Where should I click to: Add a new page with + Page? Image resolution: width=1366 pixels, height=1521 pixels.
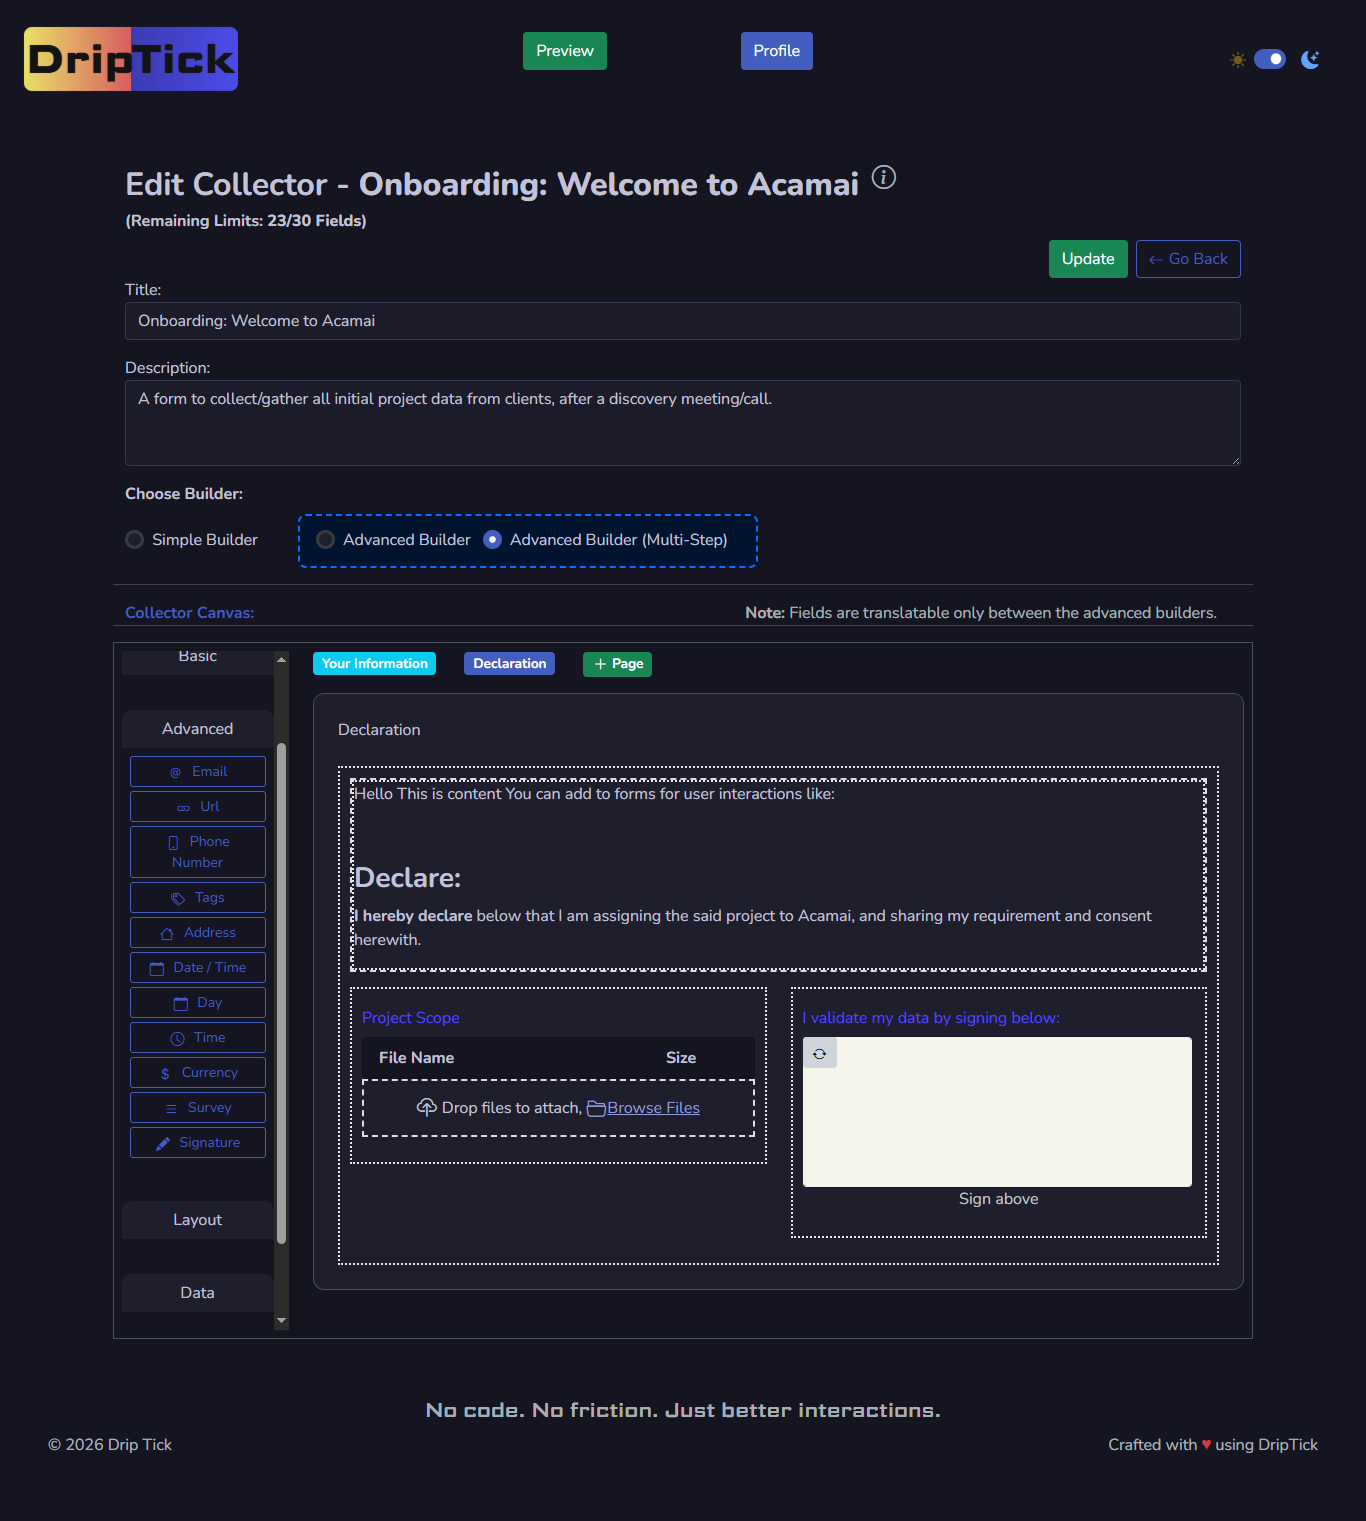pyautogui.click(x=618, y=664)
